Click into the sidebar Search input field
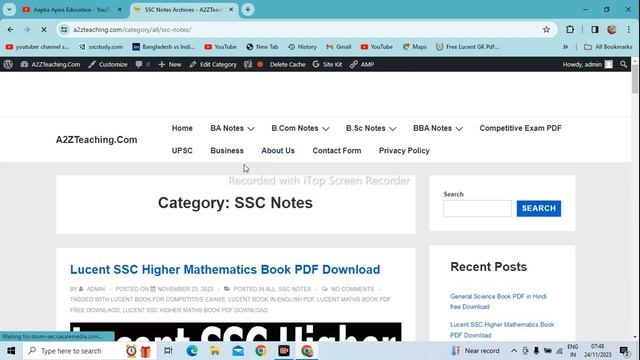Screen dimensions: 640x360 coord(477,209)
